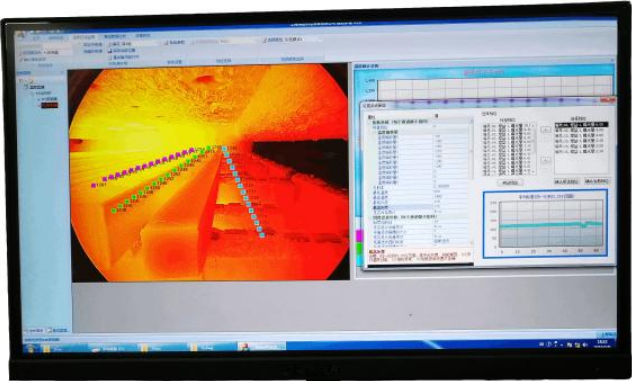Click the volume icon in system tray
Viewport: 632px width, 381px height.
(x=584, y=345)
